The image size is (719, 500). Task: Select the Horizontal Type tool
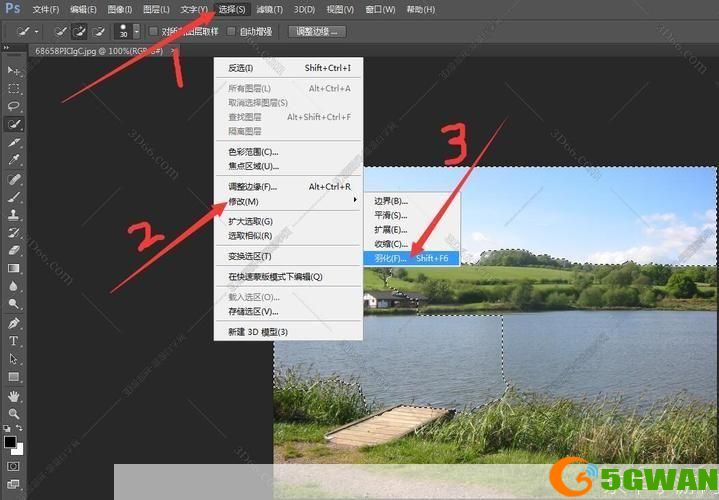14,341
